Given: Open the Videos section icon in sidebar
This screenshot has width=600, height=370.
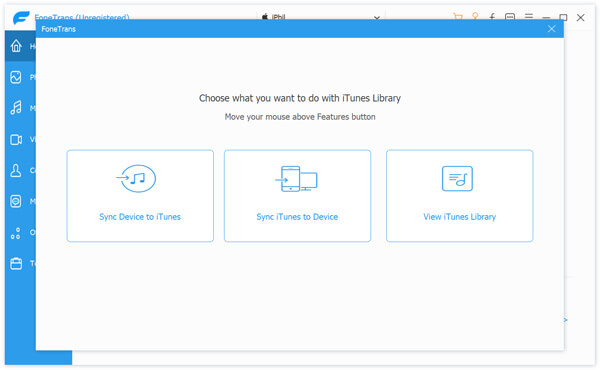Looking at the screenshot, I should pos(16,140).
